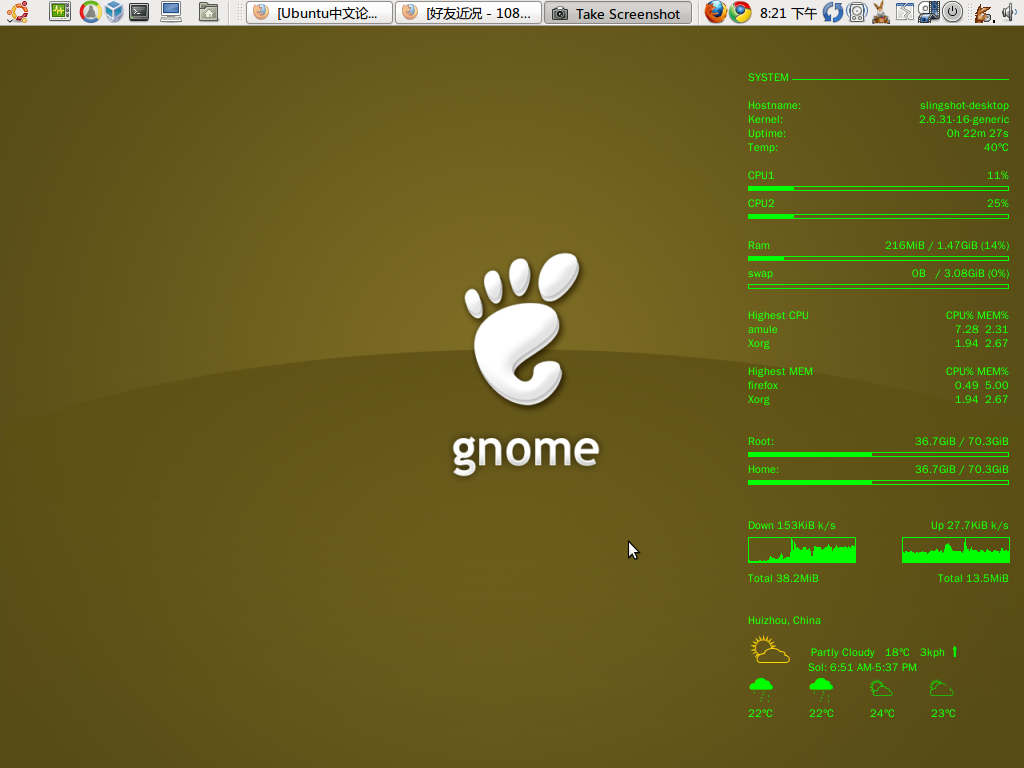Launch Google Chrome from panel
This screenshot has width=1024, height=768.
coord(740,12)
